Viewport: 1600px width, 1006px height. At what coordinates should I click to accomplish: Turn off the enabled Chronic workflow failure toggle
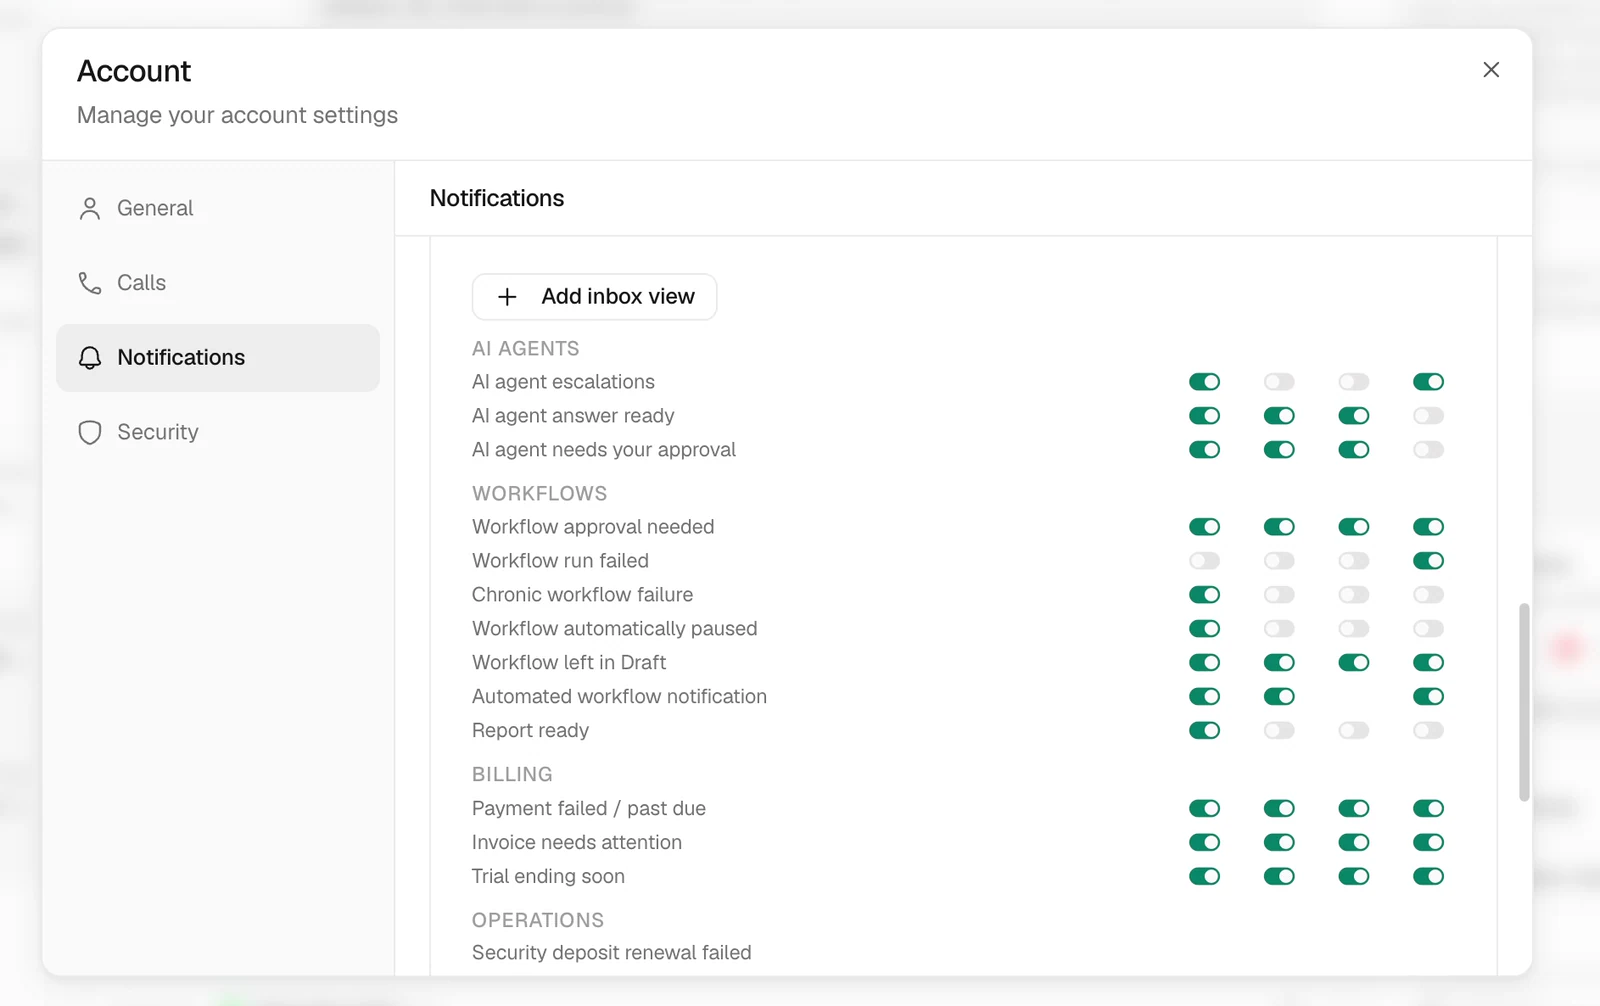1204,595
